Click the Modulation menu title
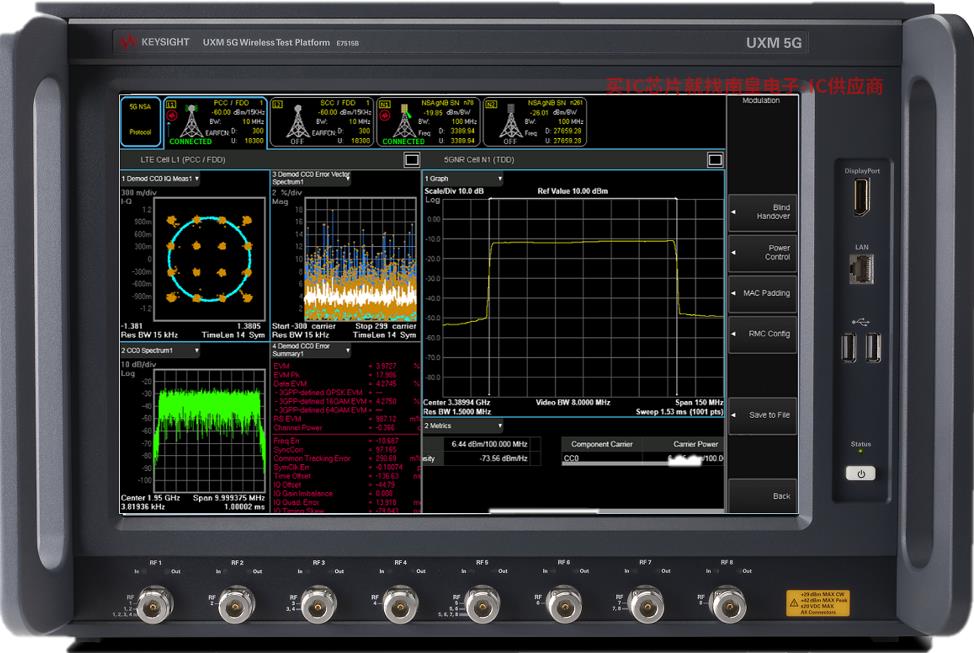974x653 pixels. (761, 101)
